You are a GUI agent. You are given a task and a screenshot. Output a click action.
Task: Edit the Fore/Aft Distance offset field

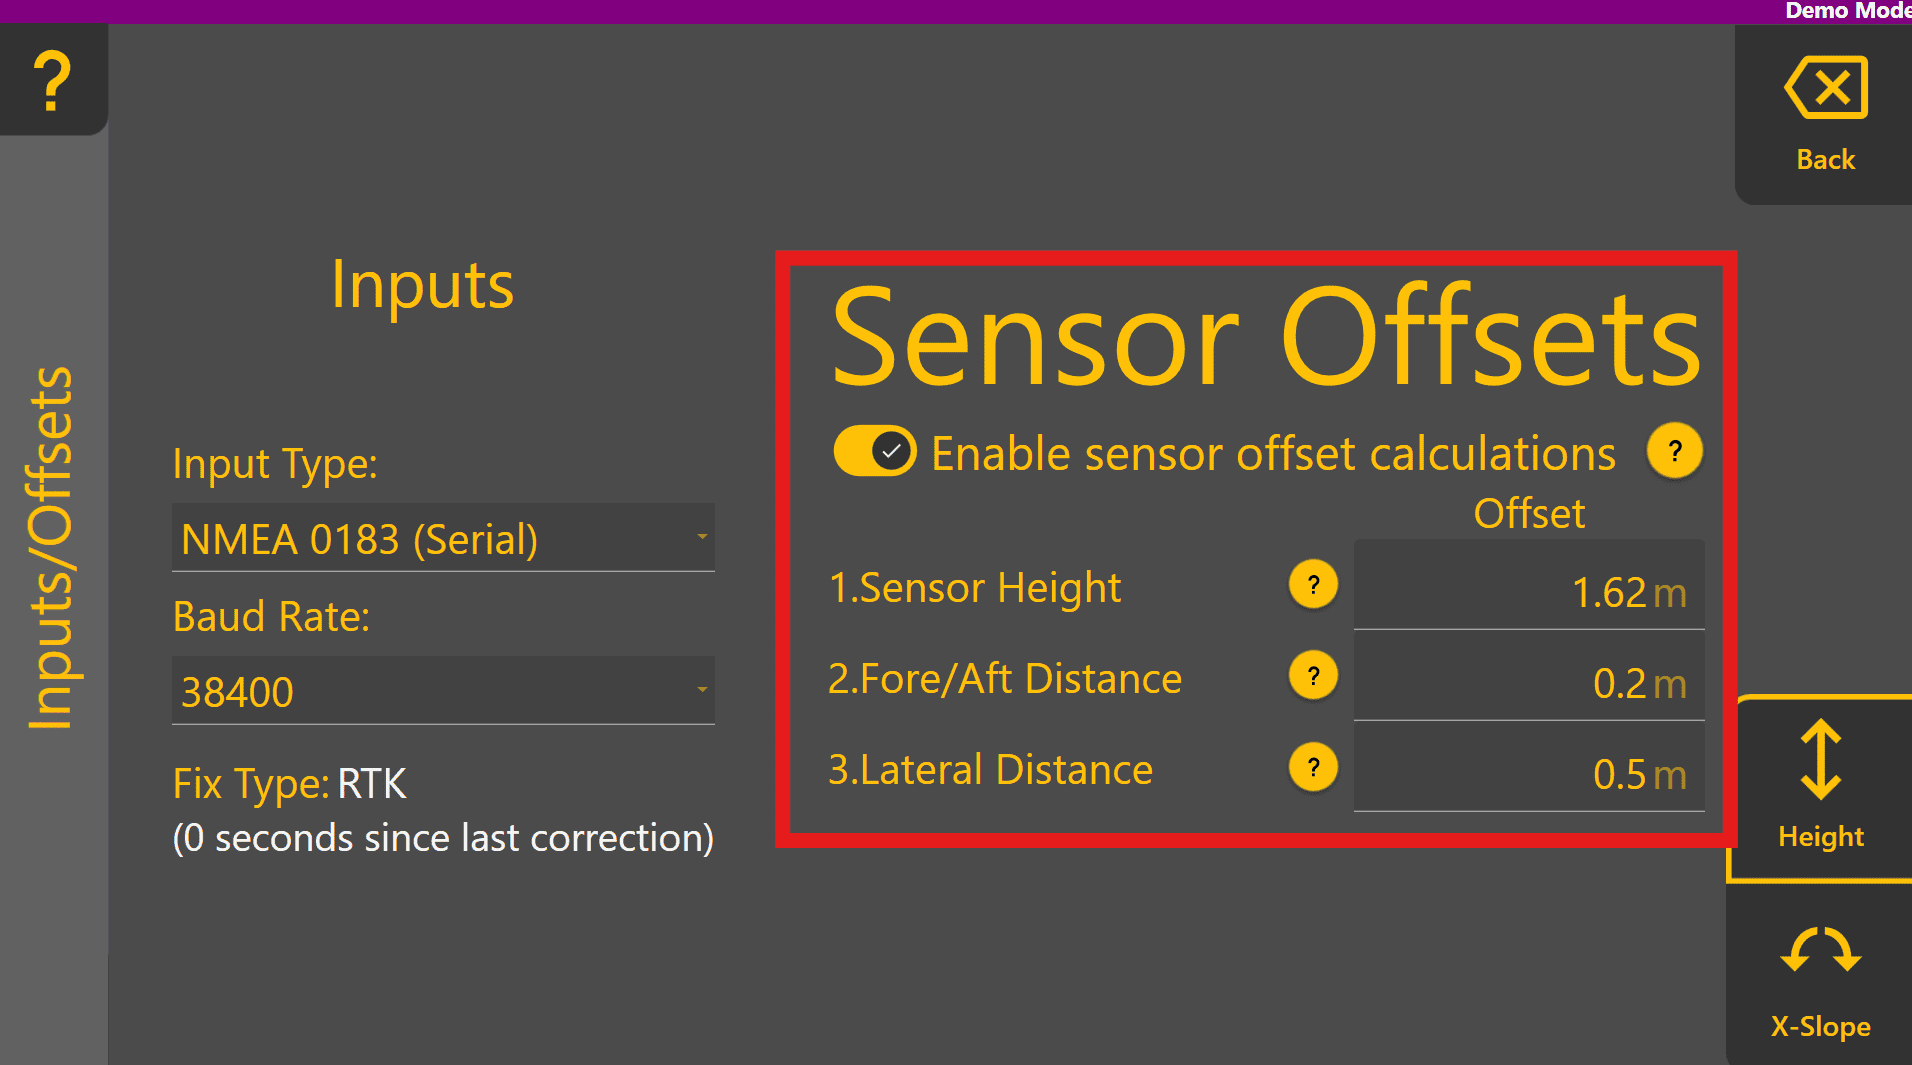tap(1528, 683)
